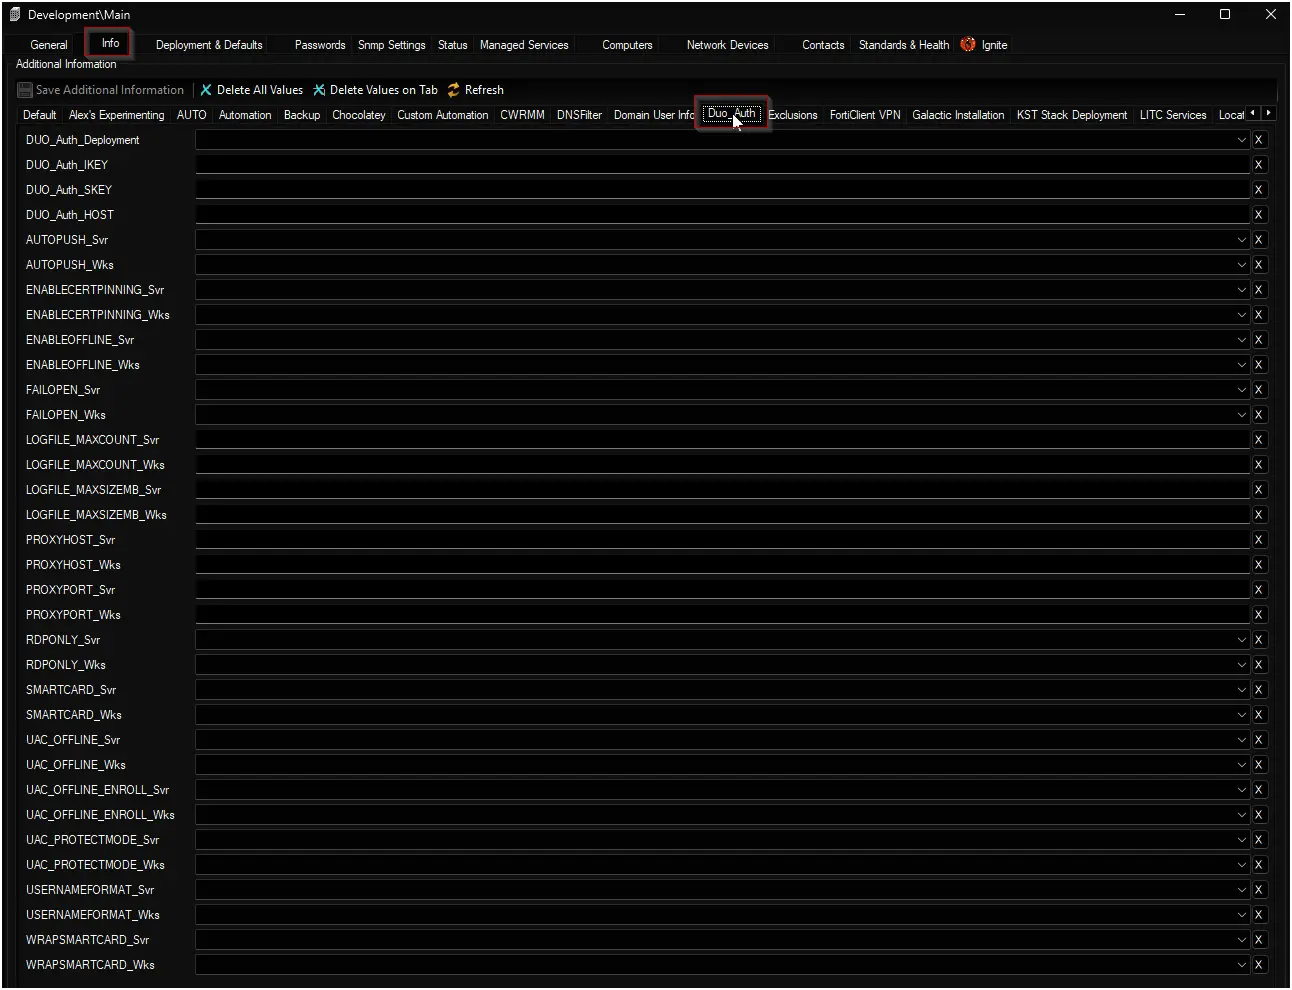Select the Custom Automation sub-tab
This screenshot has height=990, width=1292.
pyautogui.click(x=443, y=115)
